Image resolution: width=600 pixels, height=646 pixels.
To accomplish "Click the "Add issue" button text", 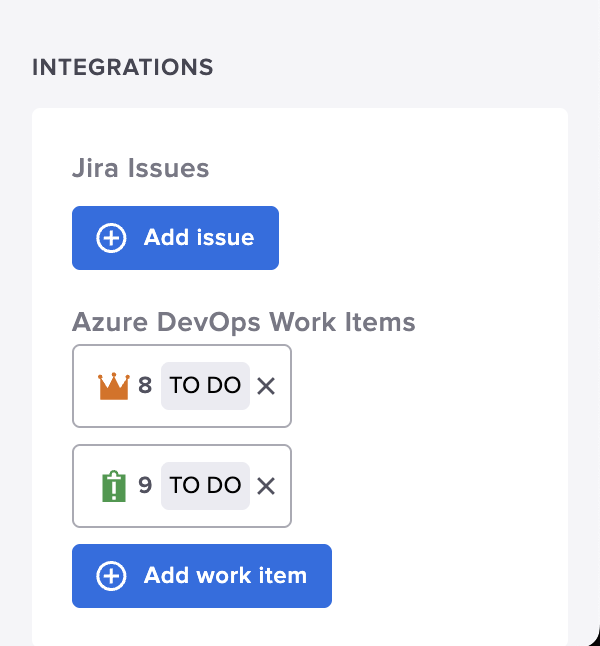I will (199, 238).
